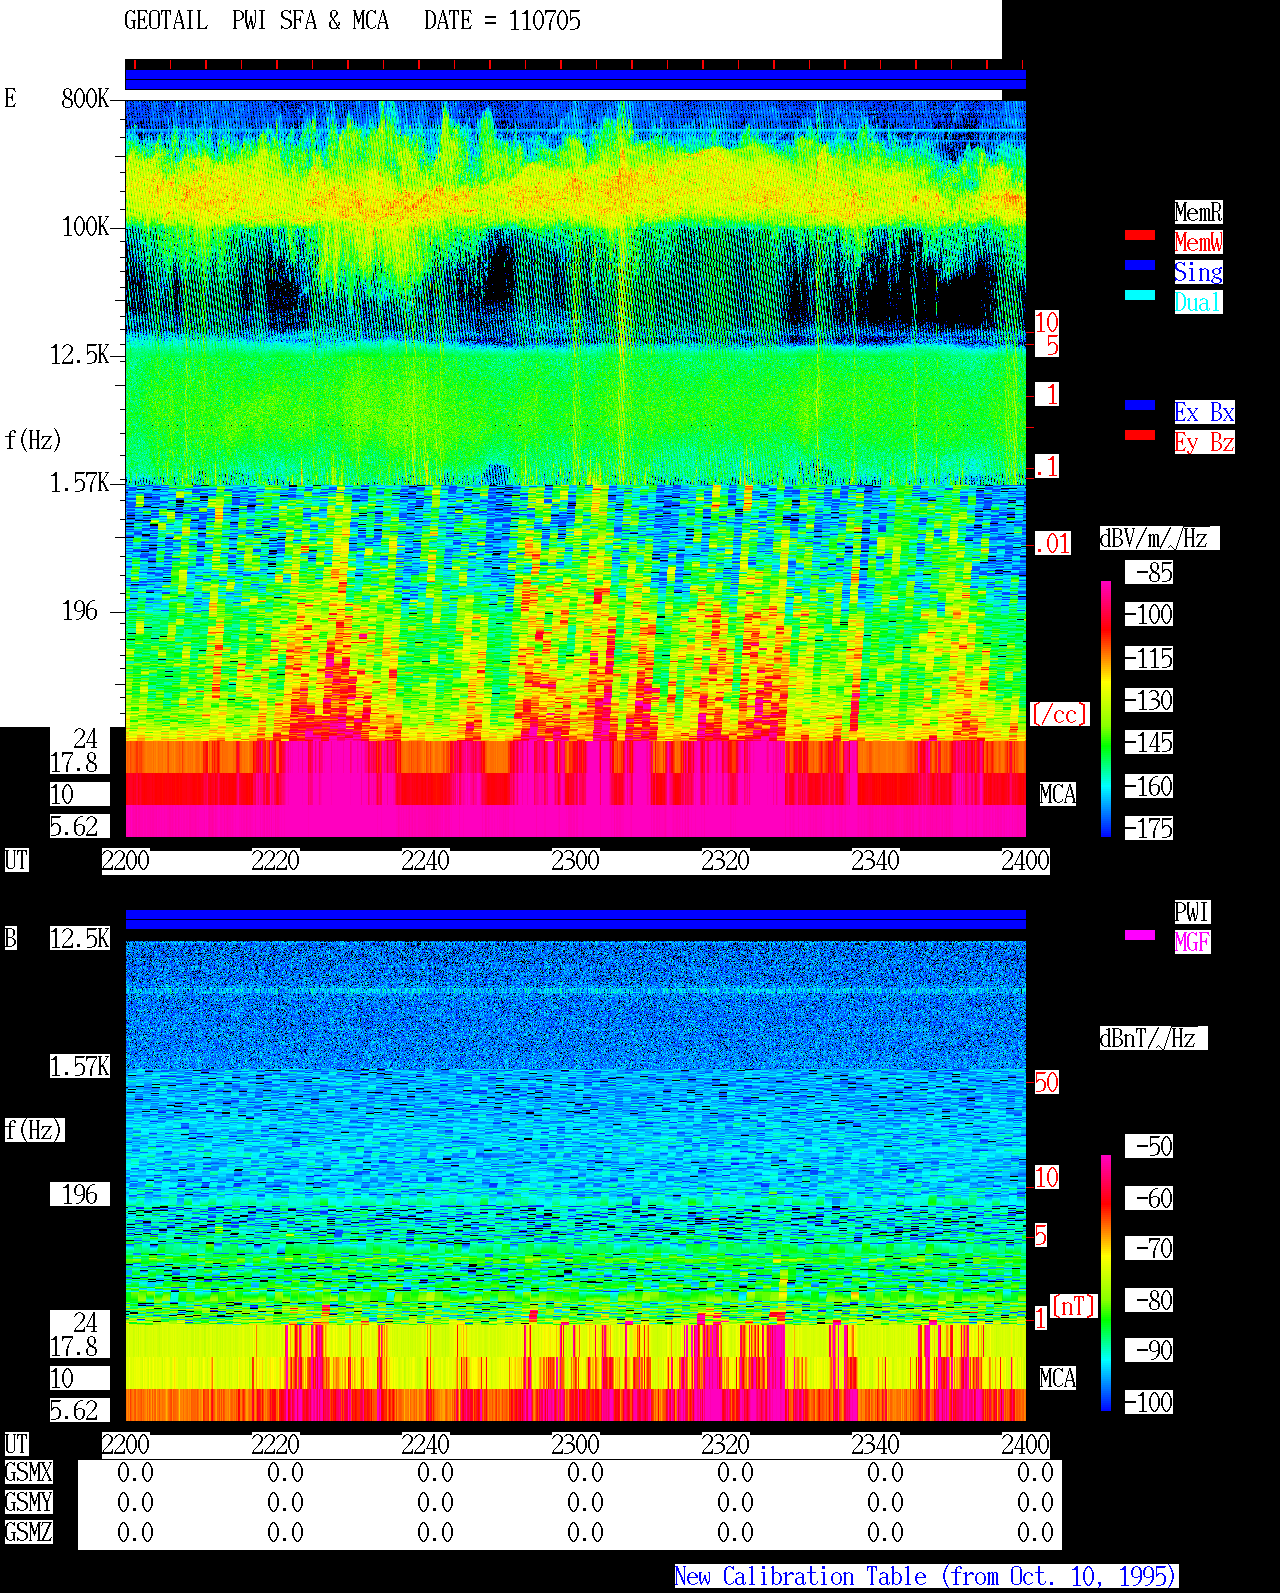The height and width of the screenshot is (1593, 1280).
Task: Click the MCA label beside the E spectrogram
Action: 1058,795
